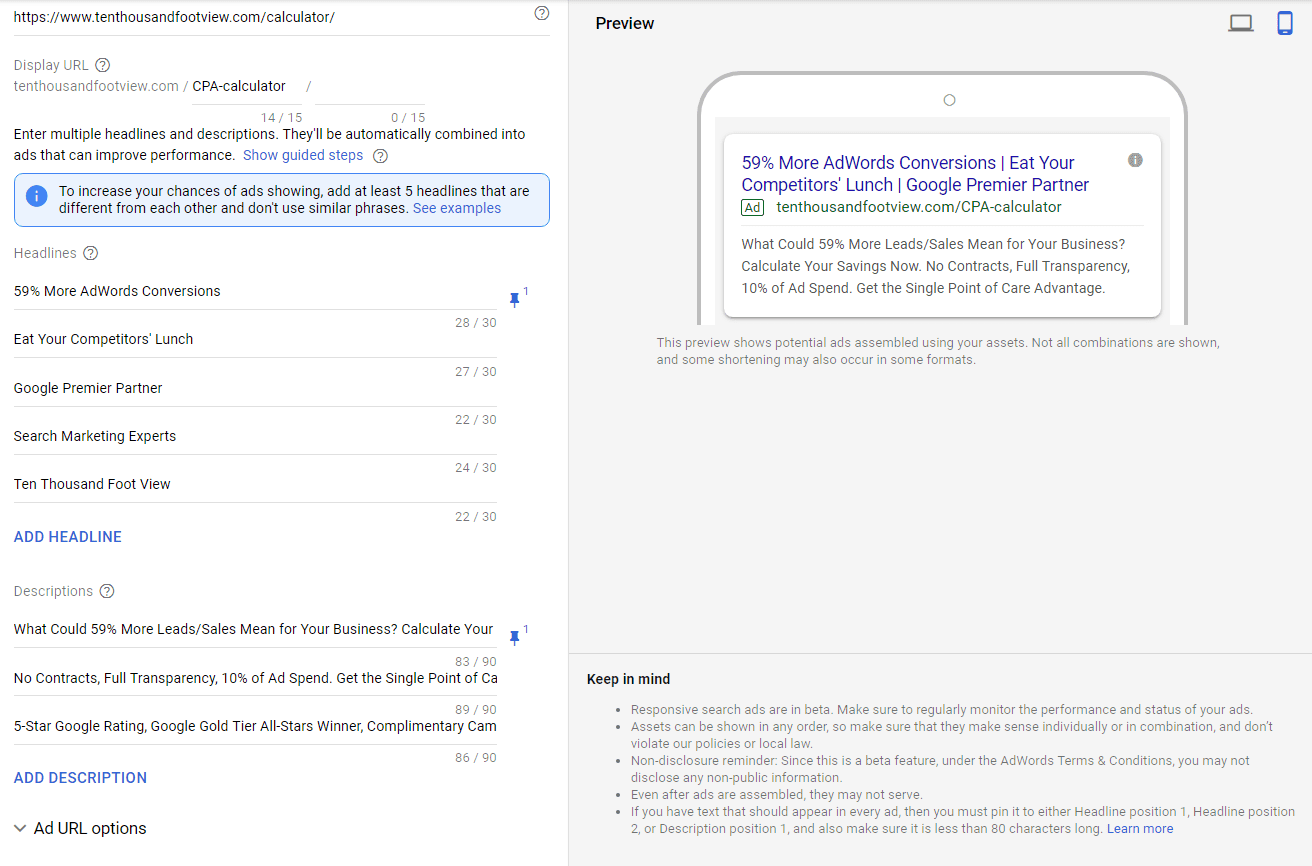This screenshot has height=866, width=1312.
Task: Click preview display URL tenthousandfootview.com/CPA-calculator
Action: (919, 207)
